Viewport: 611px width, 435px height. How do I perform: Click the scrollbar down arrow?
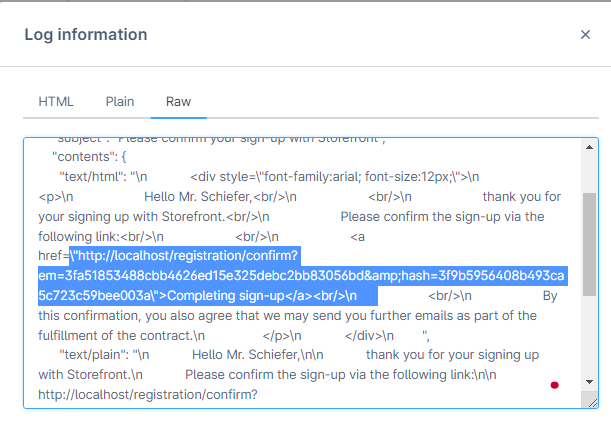coord(590,381)
